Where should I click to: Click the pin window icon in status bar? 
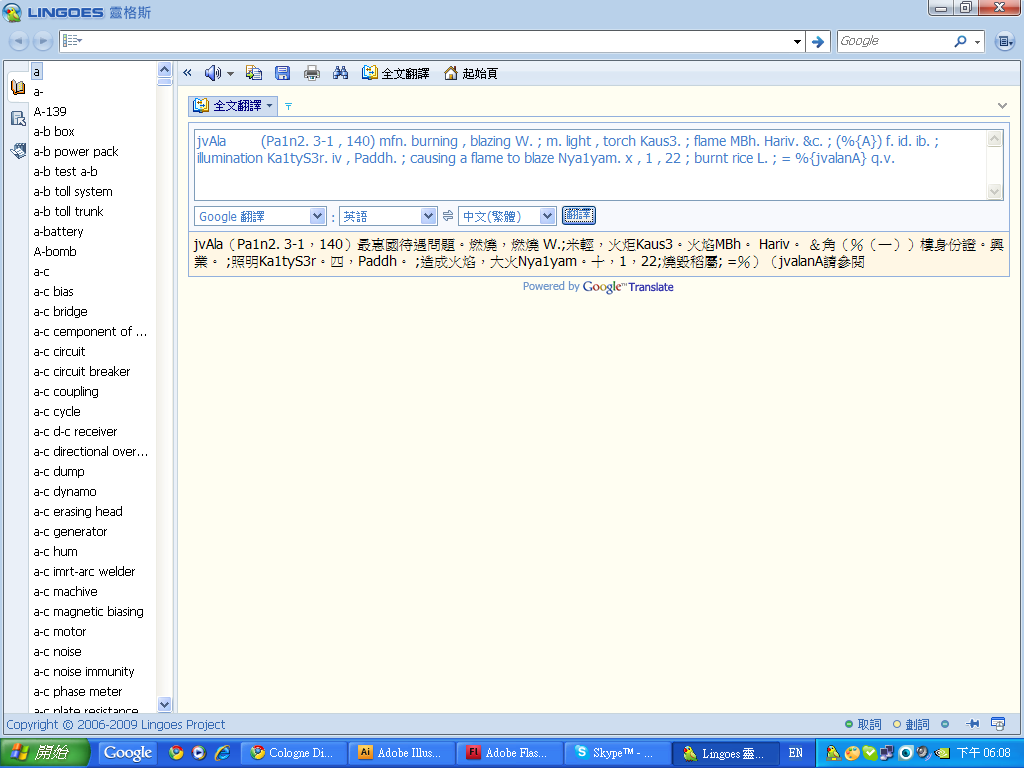(x=972, y=724)
